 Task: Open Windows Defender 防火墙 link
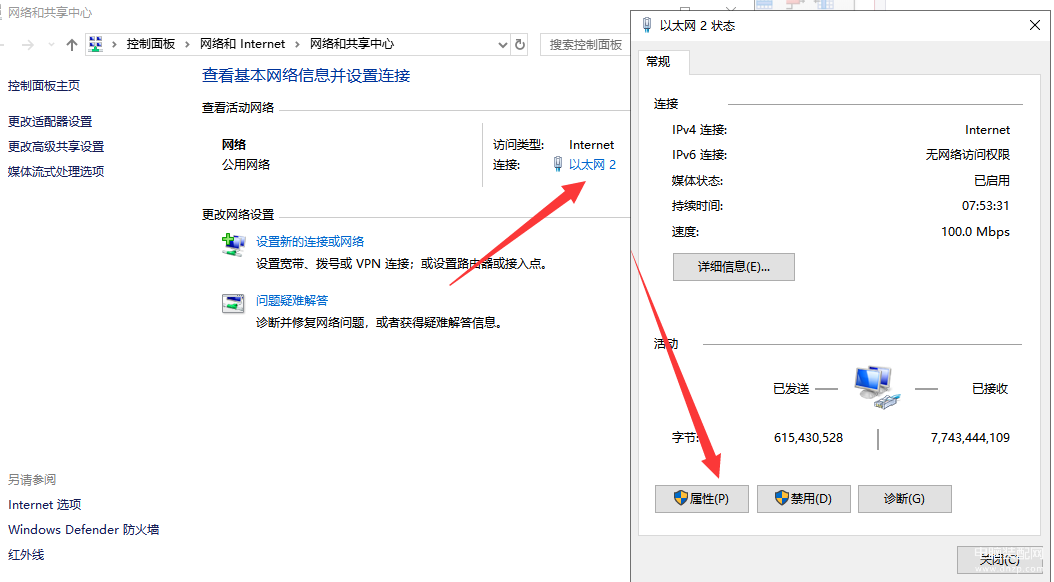(x=83, y=530)
